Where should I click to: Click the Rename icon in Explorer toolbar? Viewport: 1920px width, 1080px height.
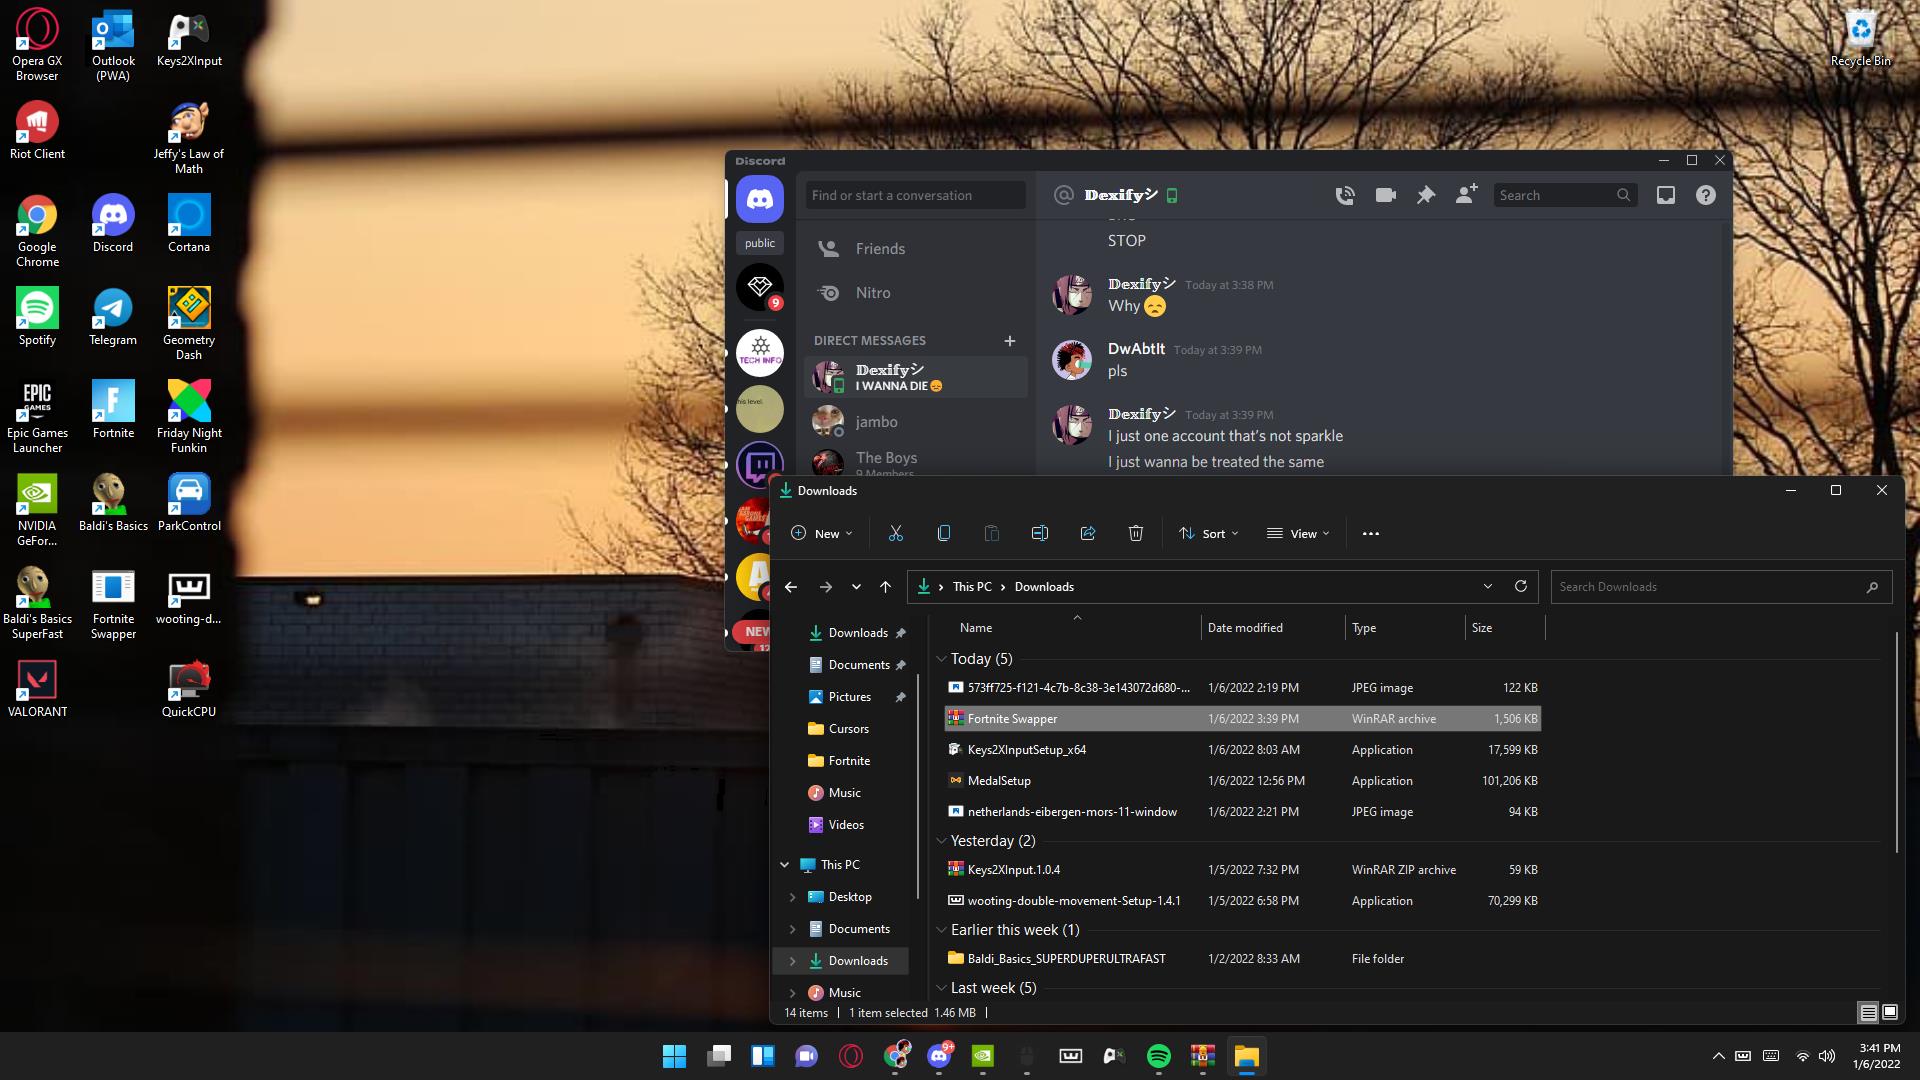coord(1040,534)
